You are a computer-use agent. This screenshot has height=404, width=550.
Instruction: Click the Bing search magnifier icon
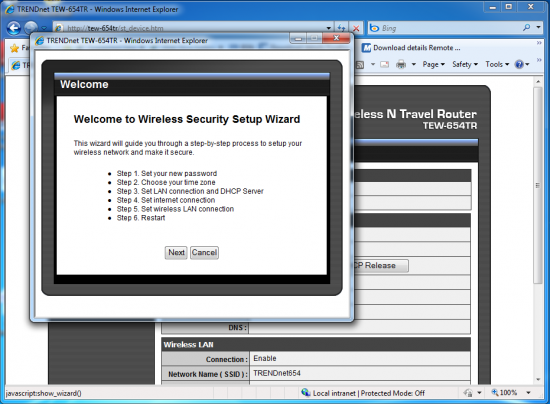(x=526, y=27)
